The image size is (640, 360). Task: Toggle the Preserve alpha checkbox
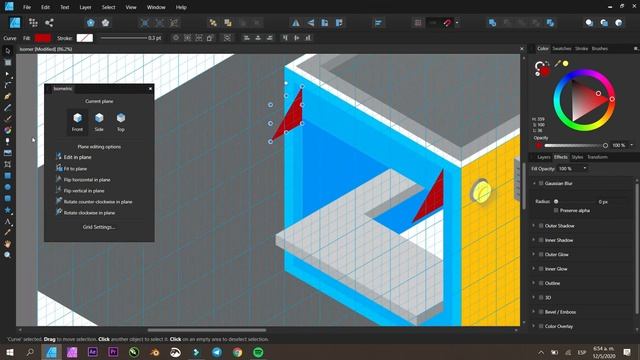556,210
